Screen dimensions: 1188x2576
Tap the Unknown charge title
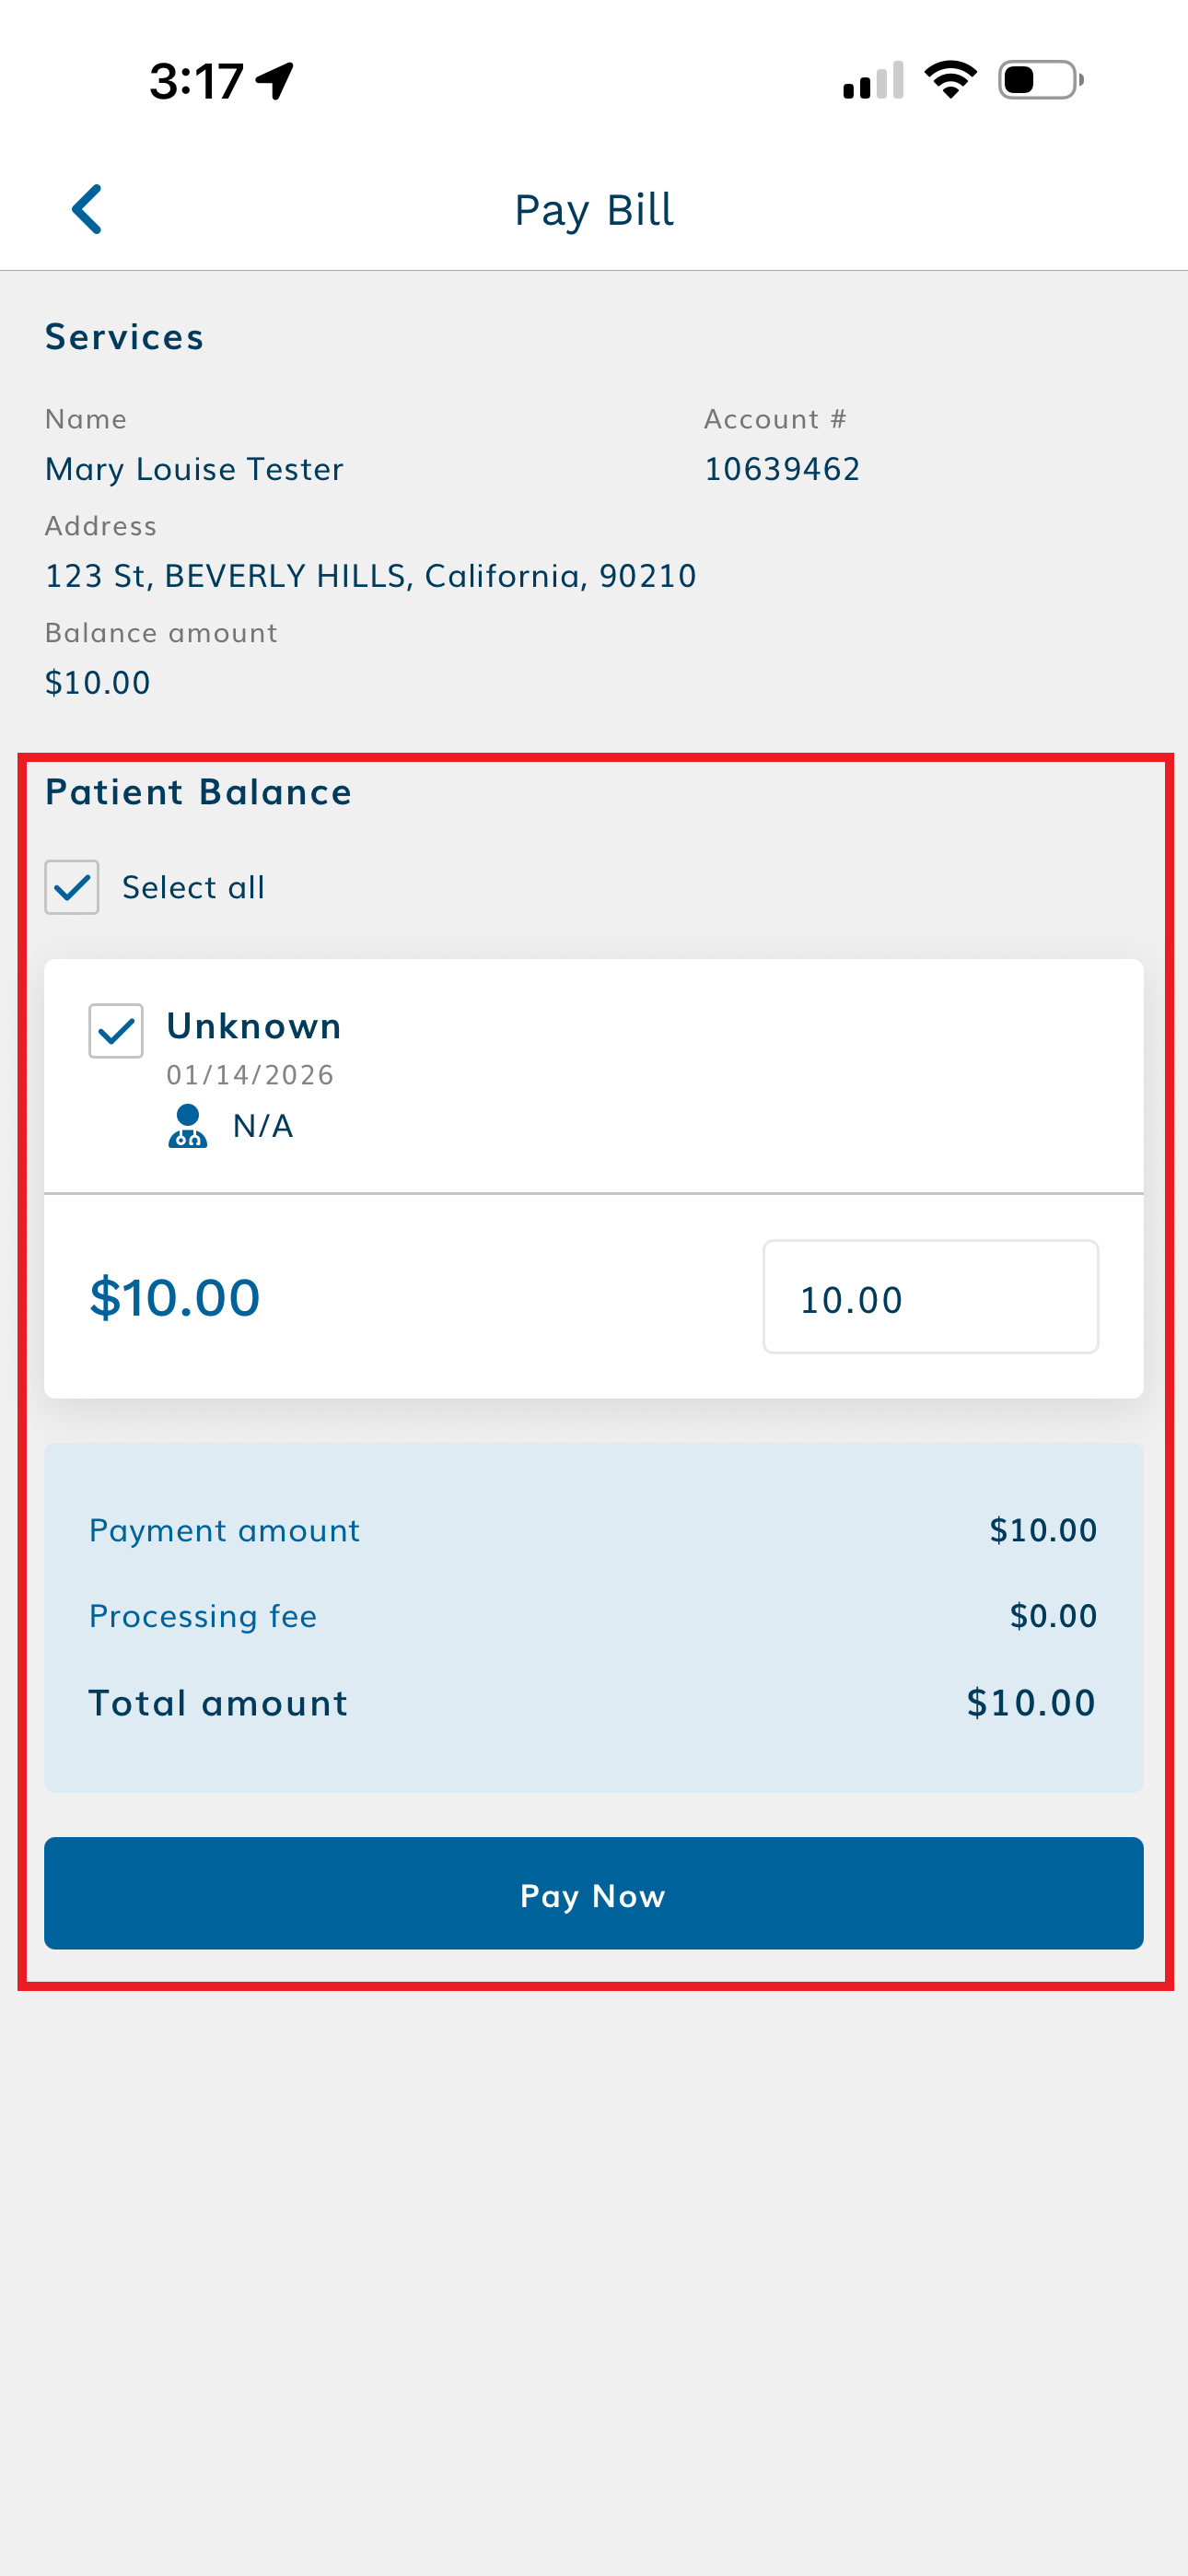pos(254,1026)
